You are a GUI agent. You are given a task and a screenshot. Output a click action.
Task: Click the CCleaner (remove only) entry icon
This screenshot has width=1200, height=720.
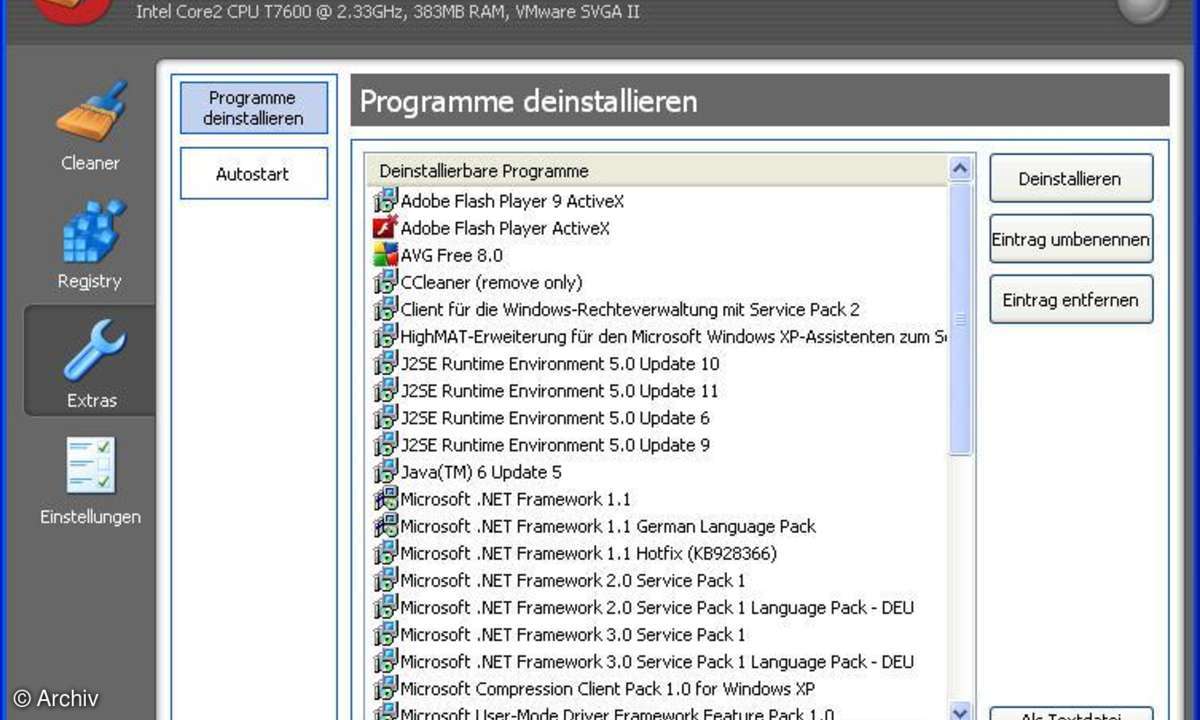click(385, 283)
